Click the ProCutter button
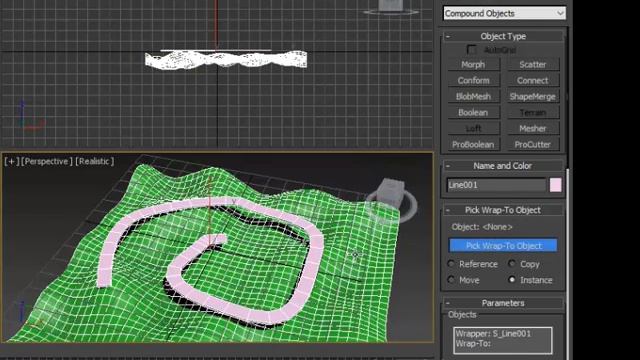 (x=533, y=144)
